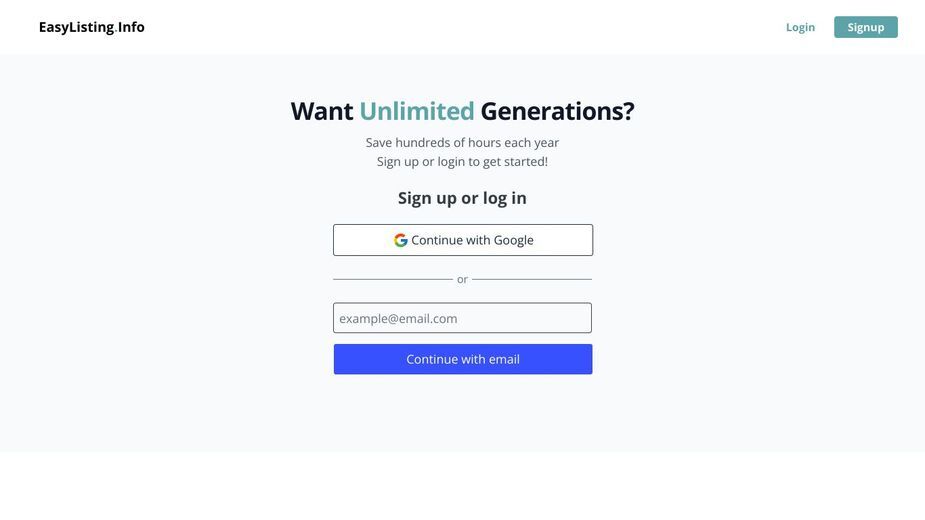Click the white footer area below the form
The image size is (925, 520).
pyautogui.click(x=462, y=486)
